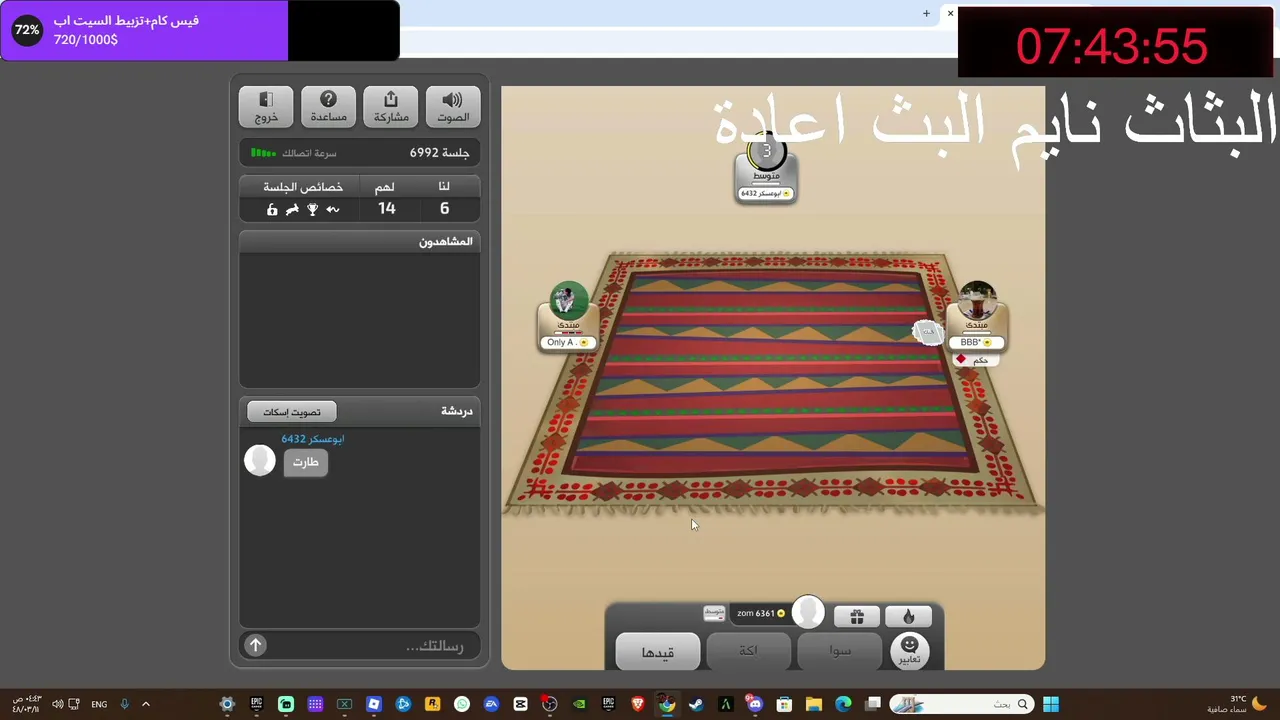Click the speech bubble near BBB player
The height and width of the screenshot is (720, 1280).
pyautogui.click(x=928, y=332)
